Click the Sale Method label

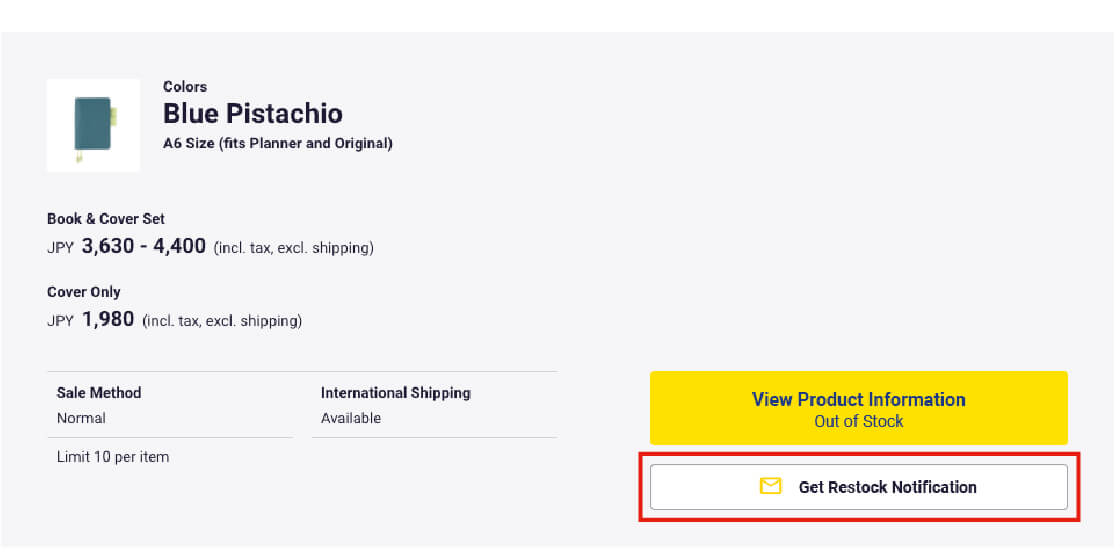point(99,393)
